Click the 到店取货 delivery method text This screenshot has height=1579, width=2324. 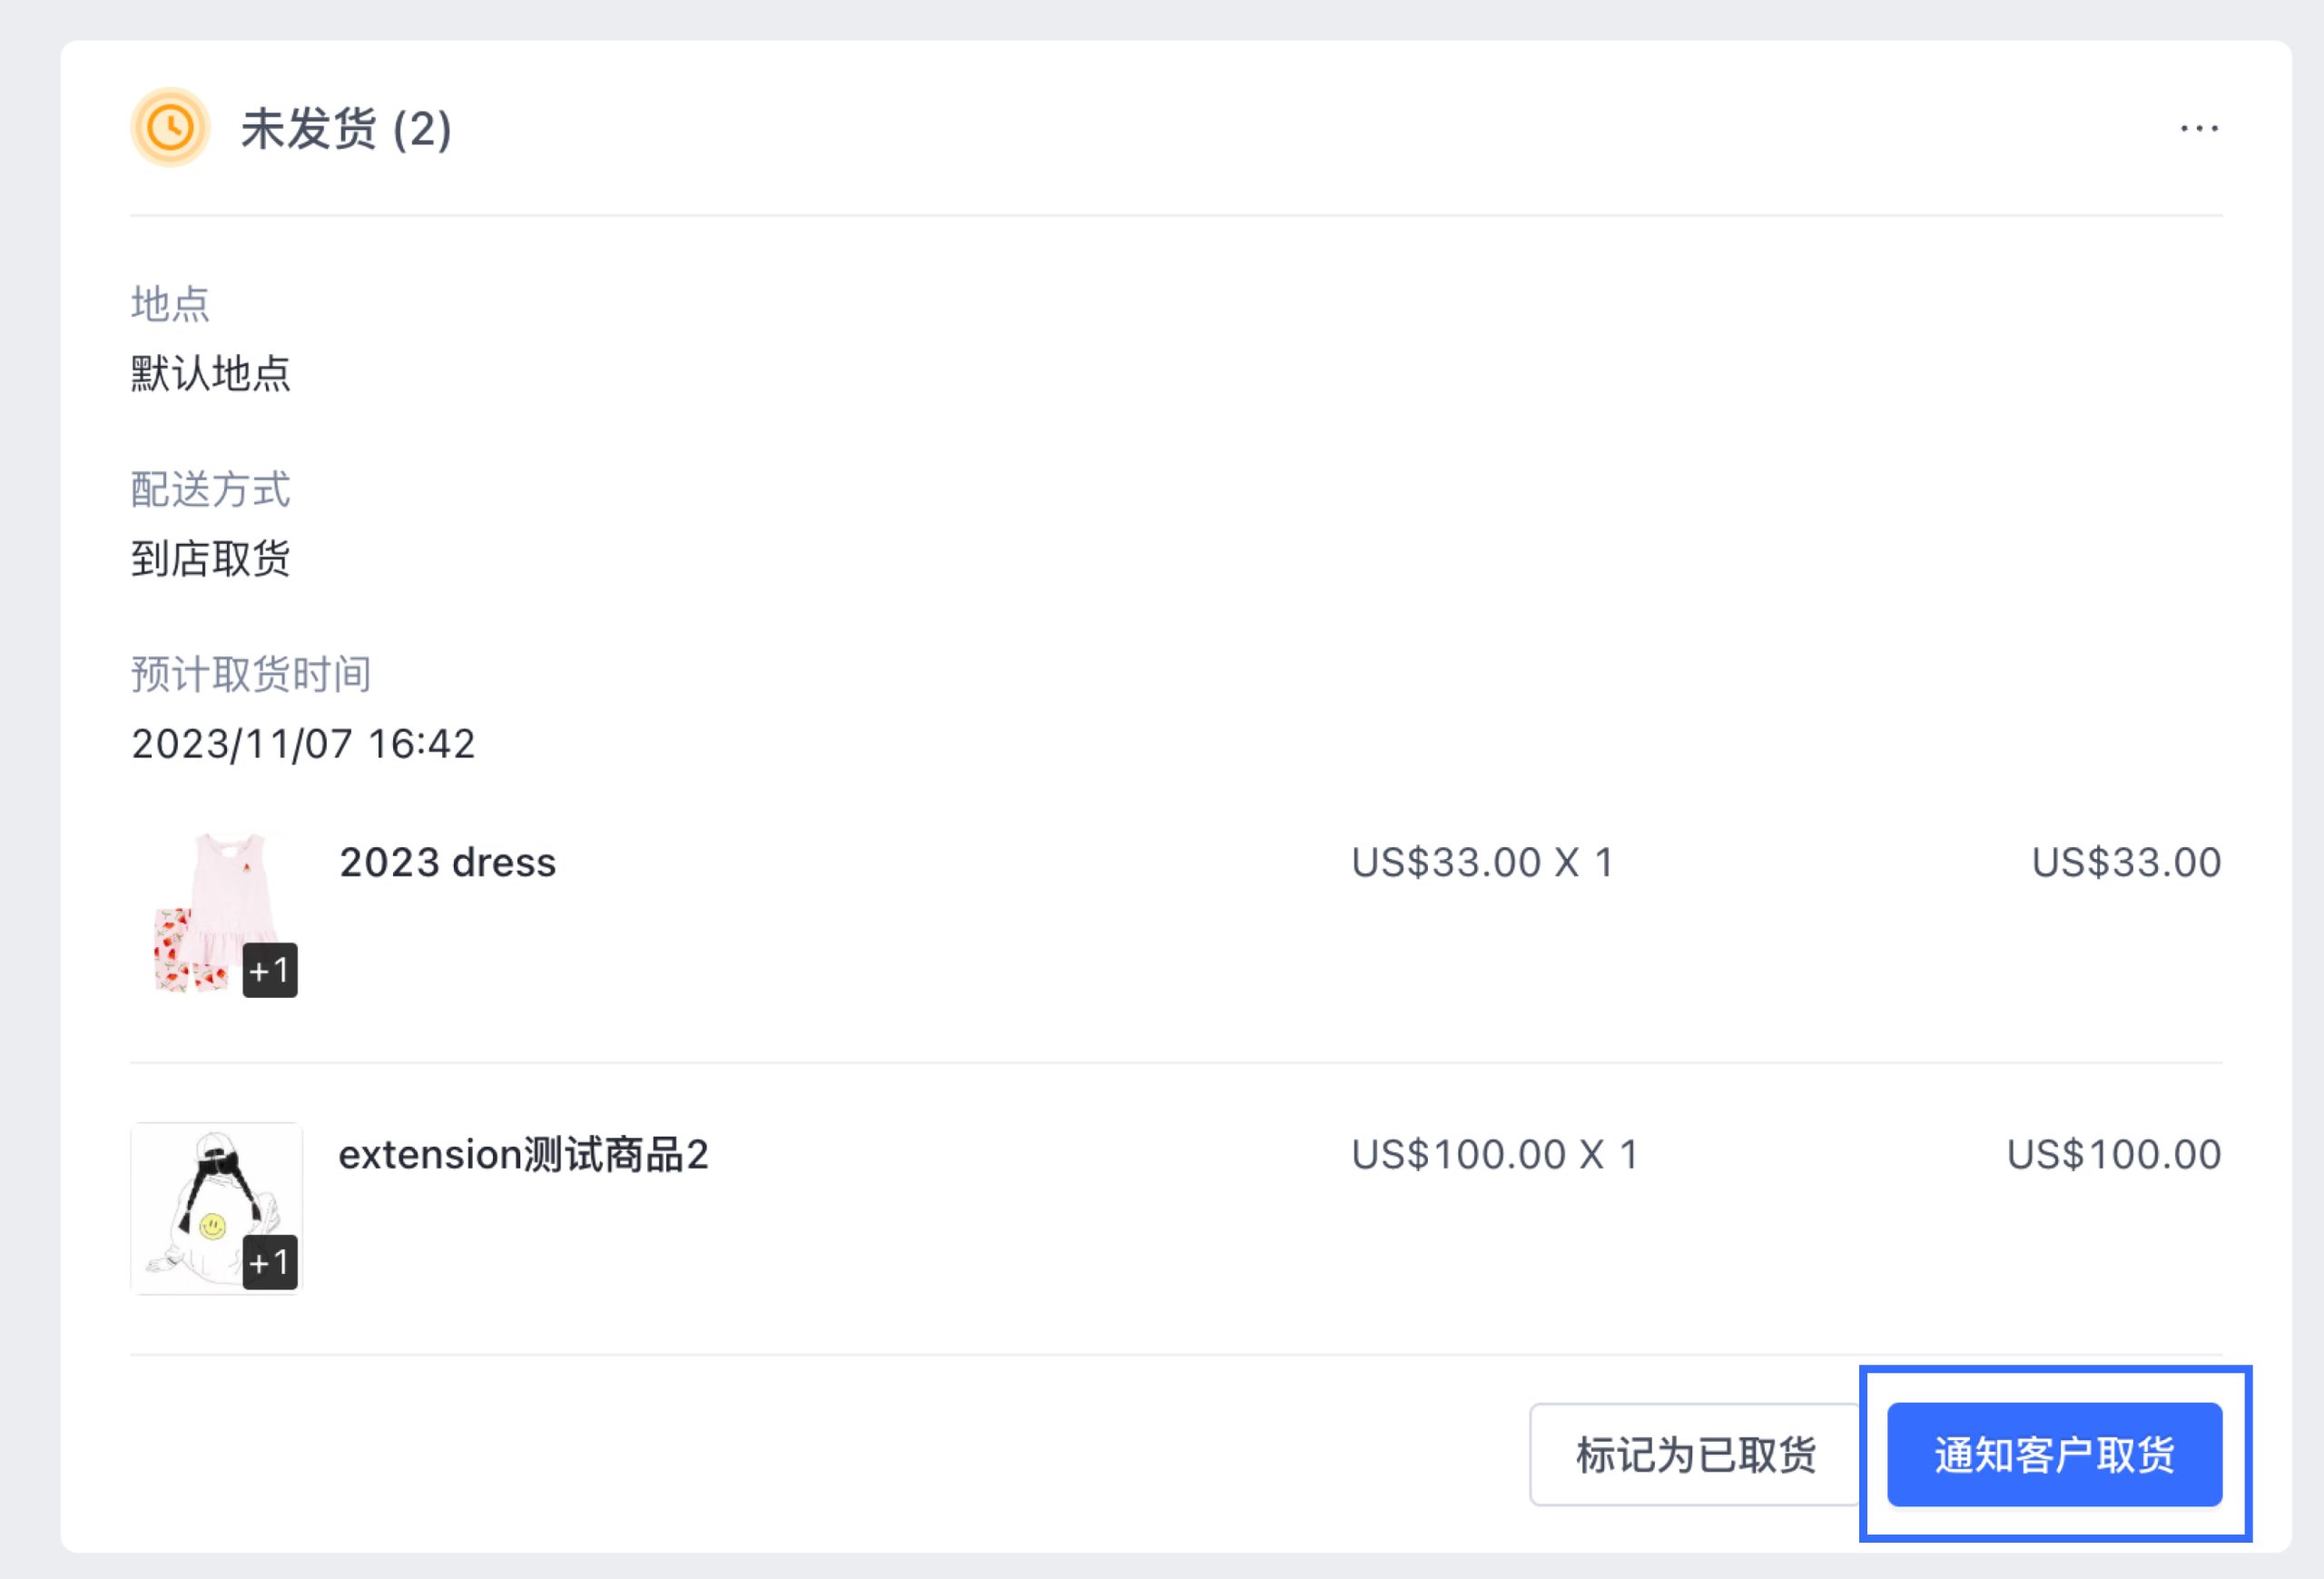[210, 558]
